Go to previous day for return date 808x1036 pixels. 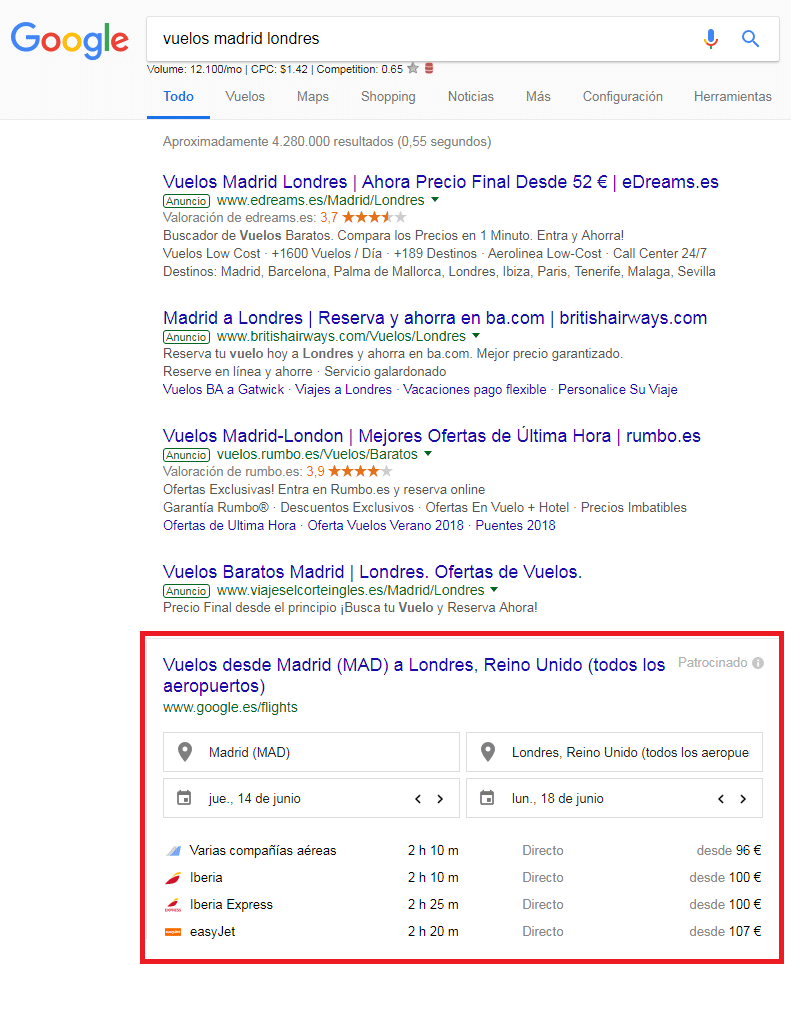click(x=721, y=799)
